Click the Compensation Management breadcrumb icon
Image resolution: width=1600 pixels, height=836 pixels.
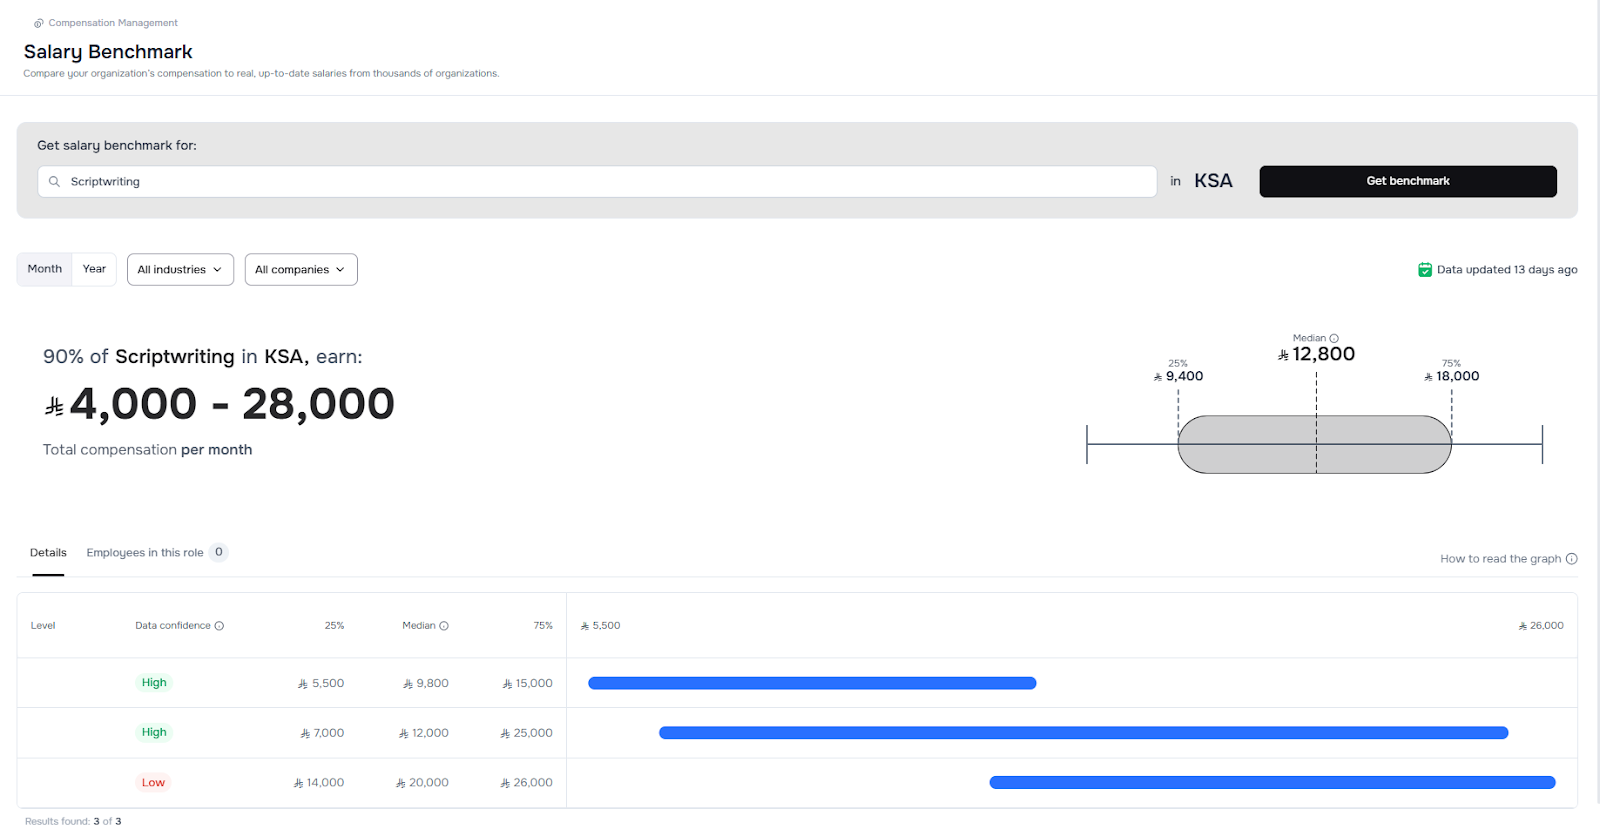39,23
